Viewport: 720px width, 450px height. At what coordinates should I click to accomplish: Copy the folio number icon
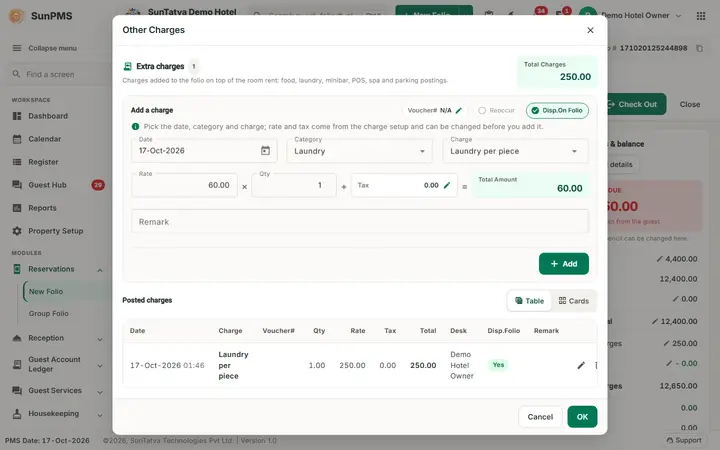699,48
